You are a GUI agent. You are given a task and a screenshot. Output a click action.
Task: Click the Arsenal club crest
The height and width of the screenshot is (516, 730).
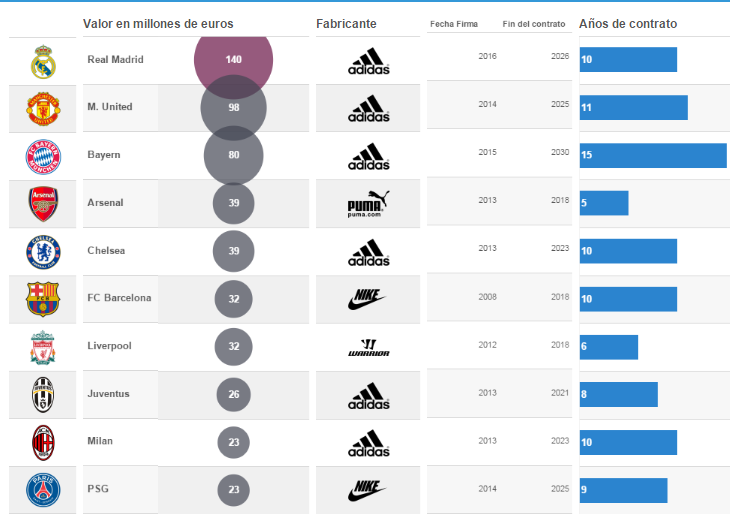[43, 203]
